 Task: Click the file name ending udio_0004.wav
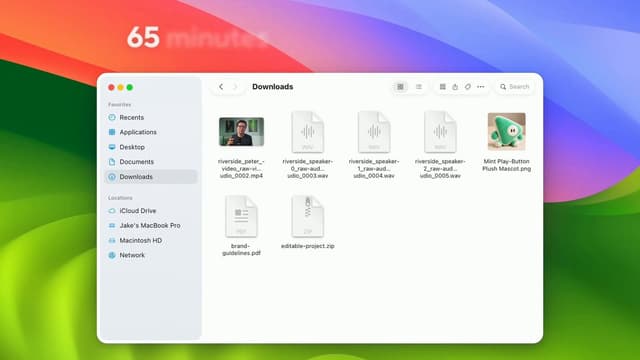coord(374,169)
